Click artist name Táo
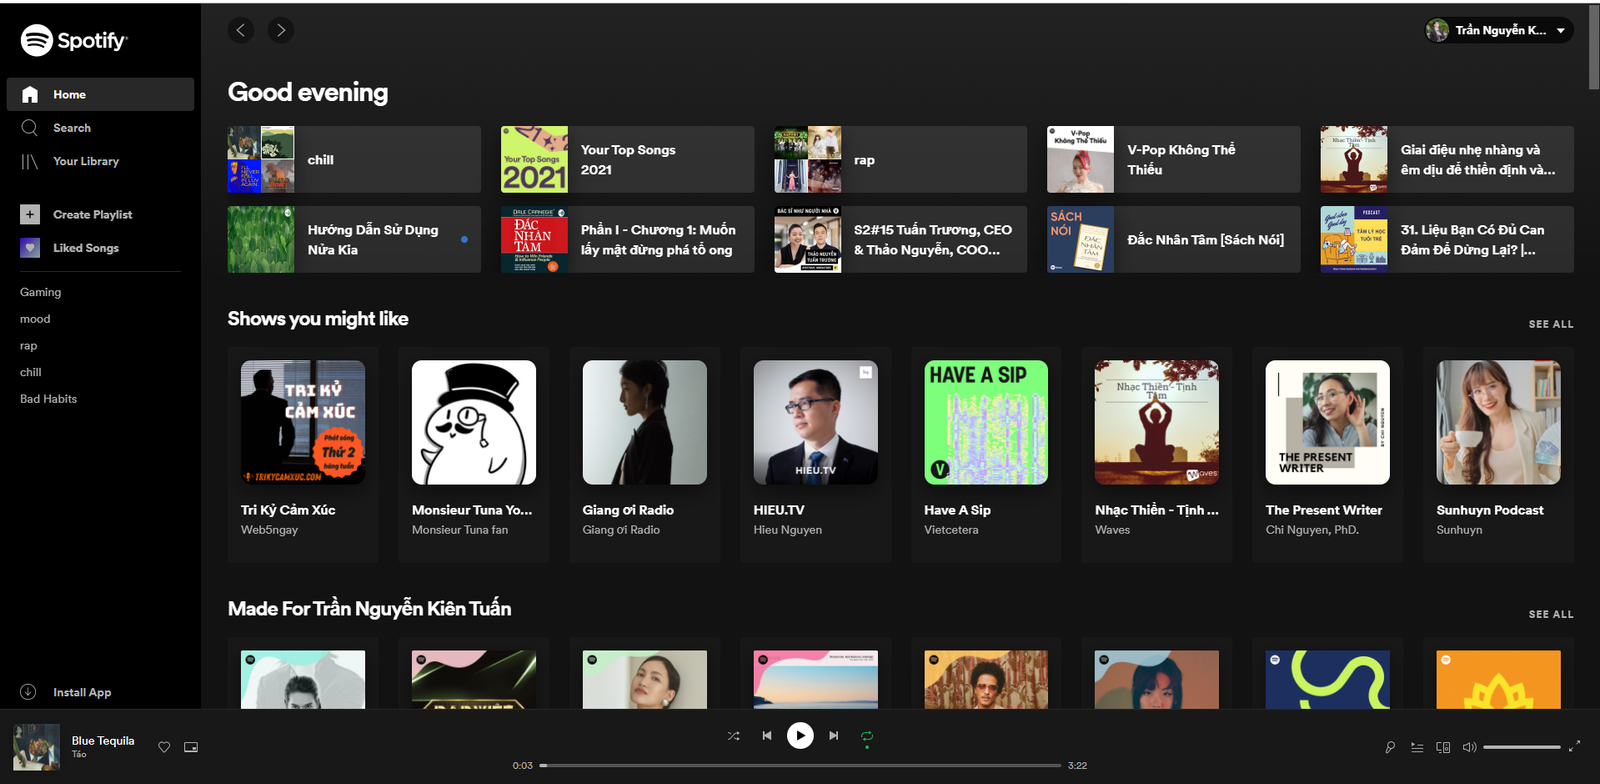The image size is (1600, 784). click(x=79, y=755)
